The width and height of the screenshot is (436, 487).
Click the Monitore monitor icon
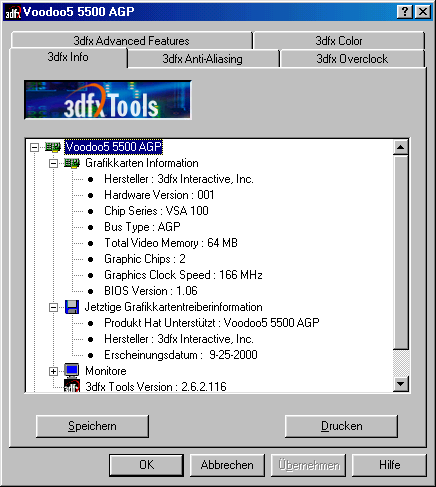point(72,370)
